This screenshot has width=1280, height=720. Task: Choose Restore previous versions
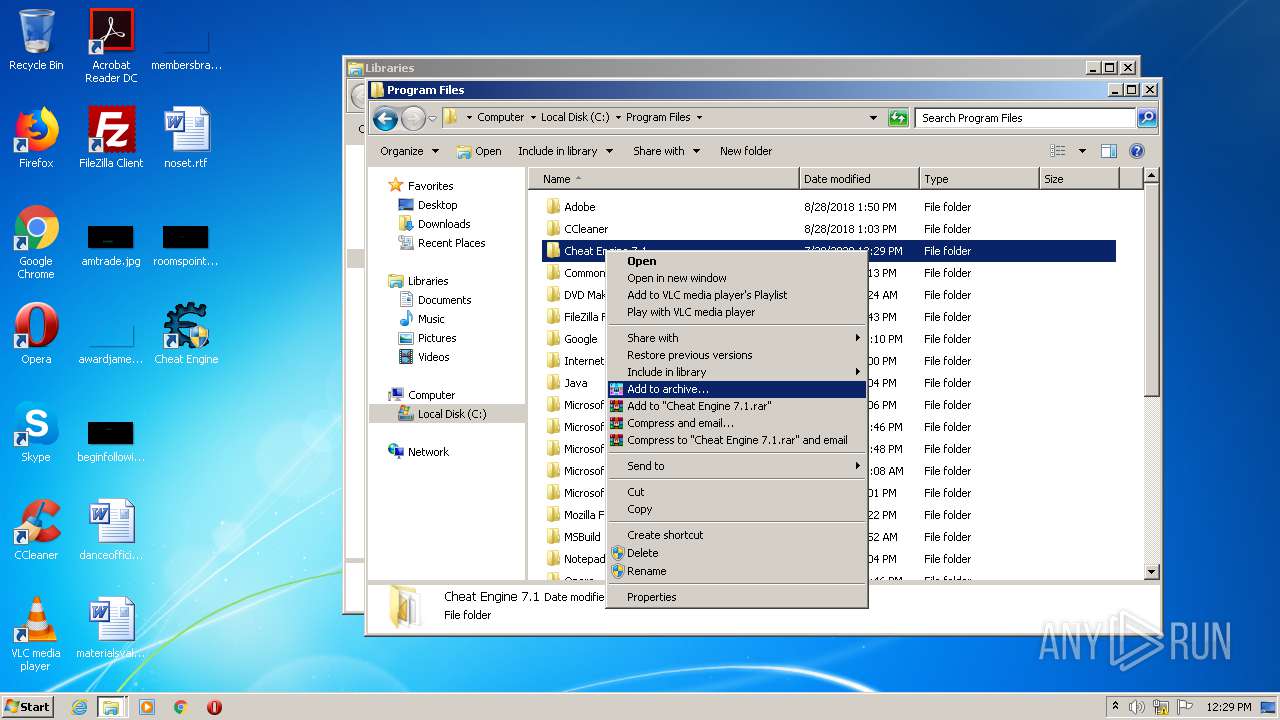tap(736, 355)
